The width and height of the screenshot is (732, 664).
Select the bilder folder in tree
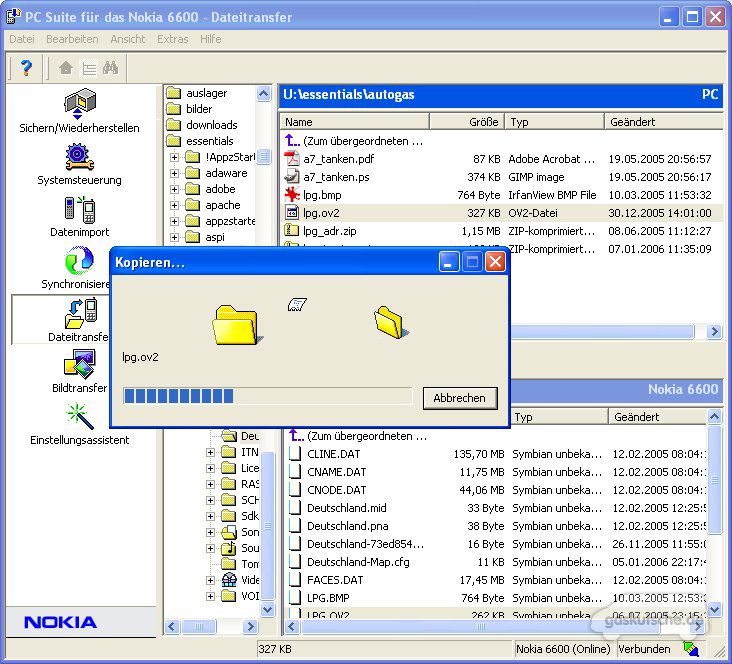click(x=199, y=109)
